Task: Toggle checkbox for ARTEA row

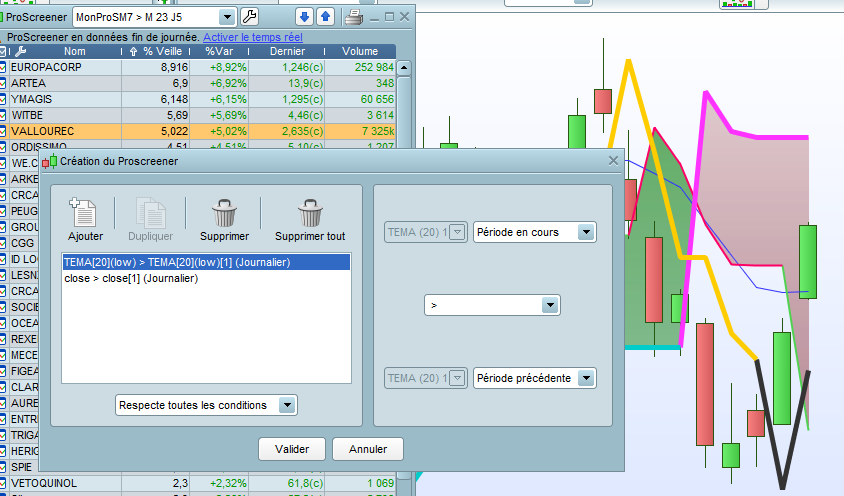Action: (x=2, y=83)
